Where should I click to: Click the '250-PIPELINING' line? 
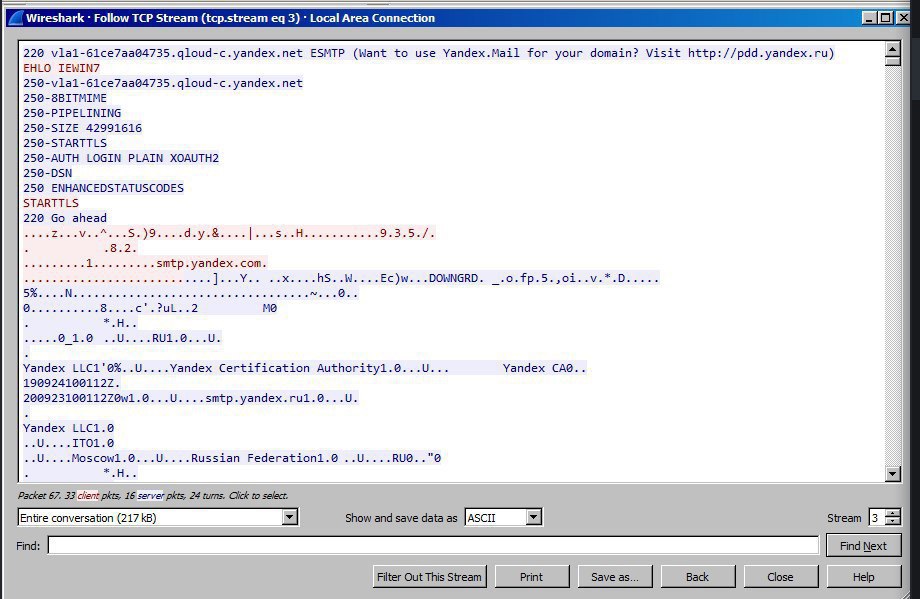72,113
